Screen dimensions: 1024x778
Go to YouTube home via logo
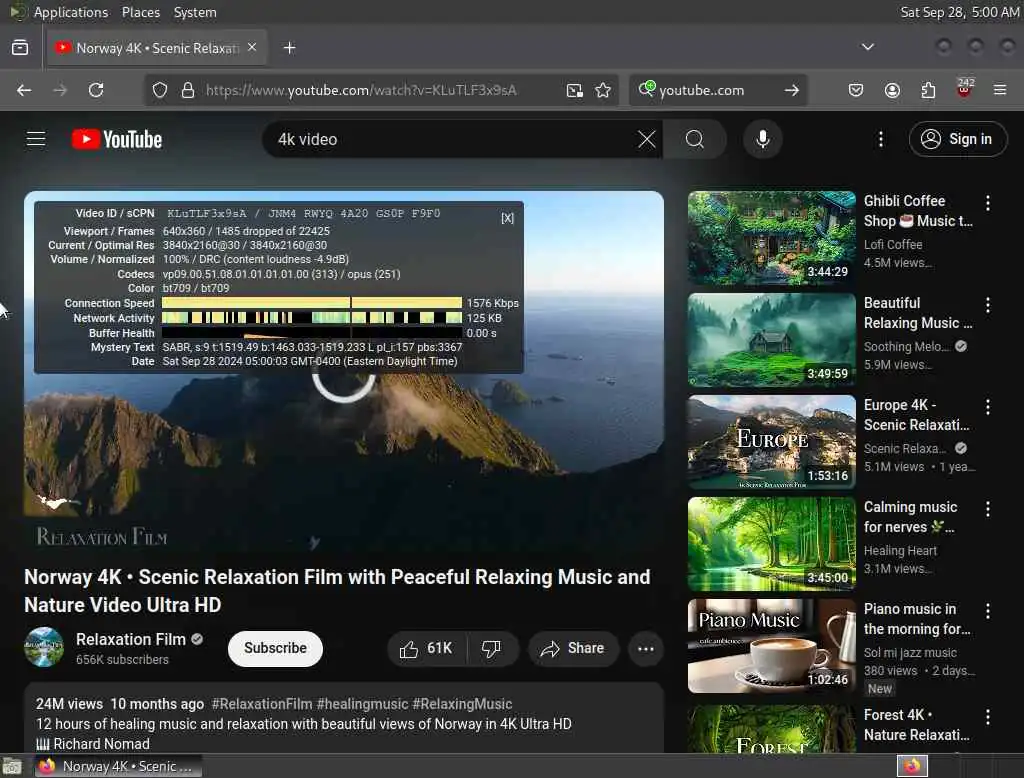pyautogui.click(x=117, y=139)
